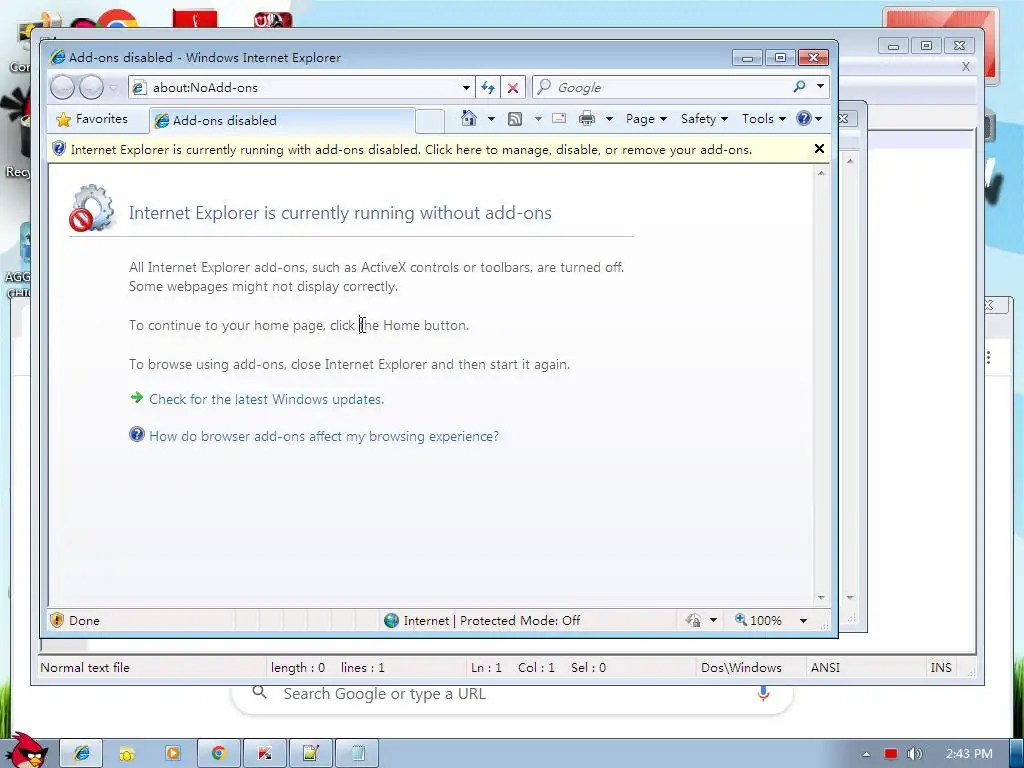
Task: Click the IE Forward navigation button
Action: click(91, 88)
